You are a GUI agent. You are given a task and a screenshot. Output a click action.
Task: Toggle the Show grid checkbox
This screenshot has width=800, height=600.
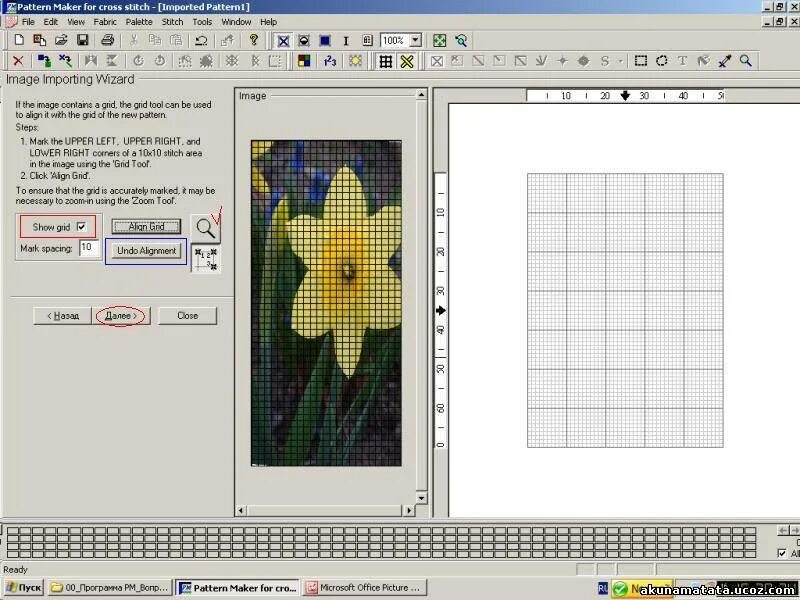point(81,227)
